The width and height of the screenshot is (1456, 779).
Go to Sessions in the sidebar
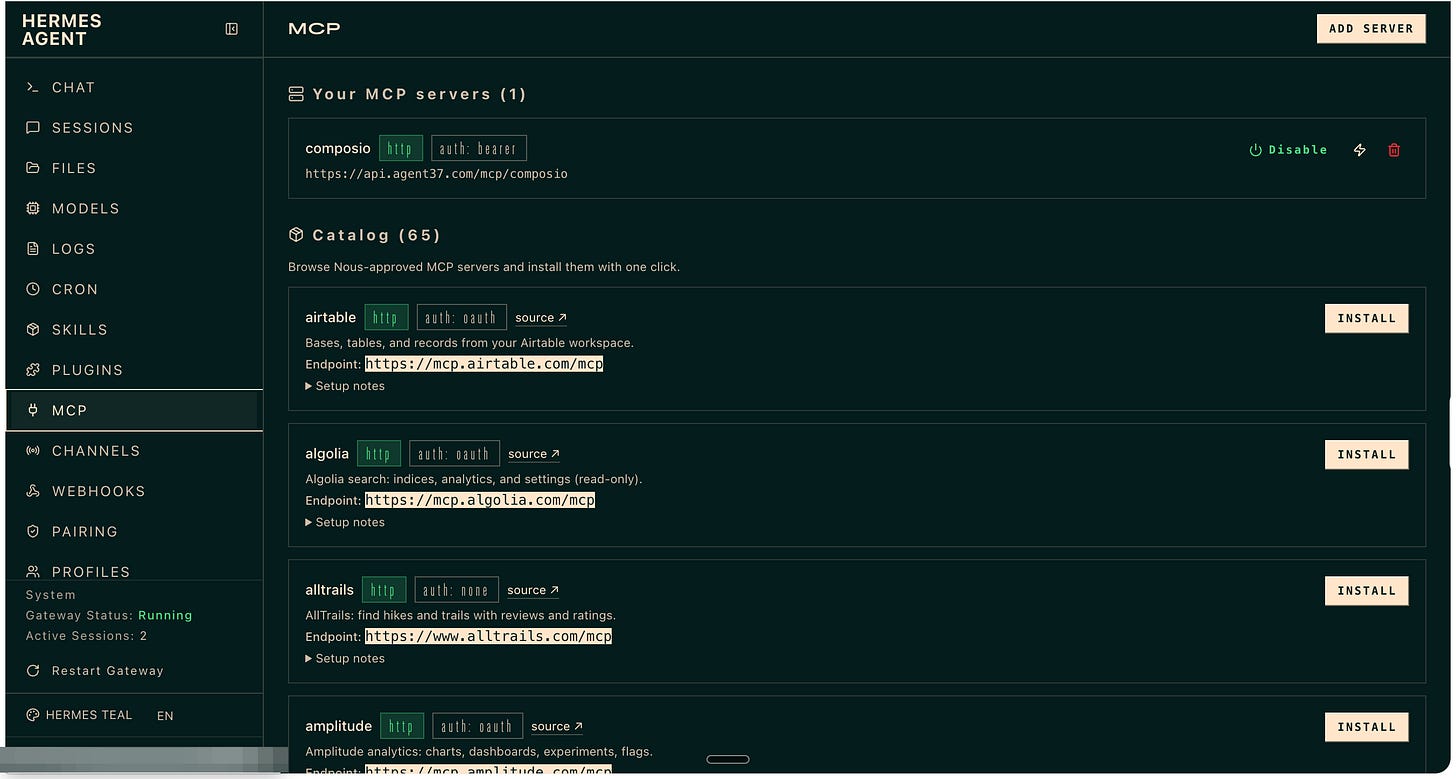coord(134,128)
